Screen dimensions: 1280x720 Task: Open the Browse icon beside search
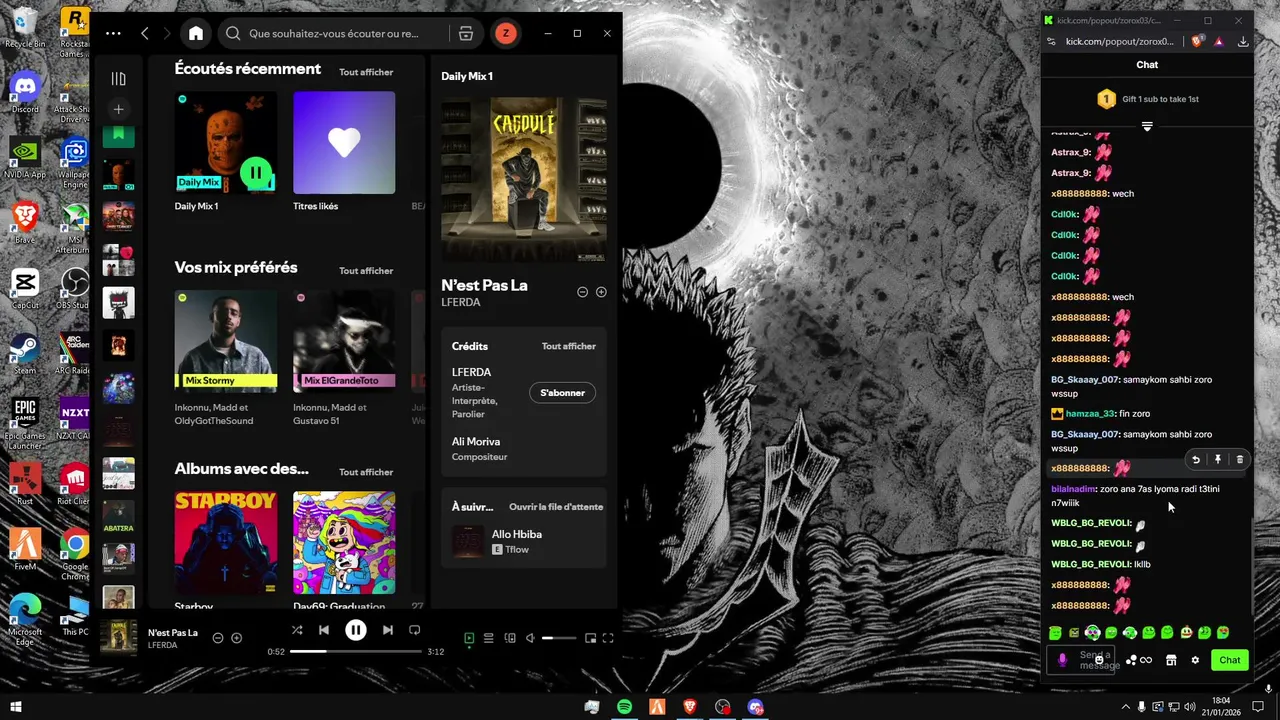pyautogui.click(x=466, y=33)
